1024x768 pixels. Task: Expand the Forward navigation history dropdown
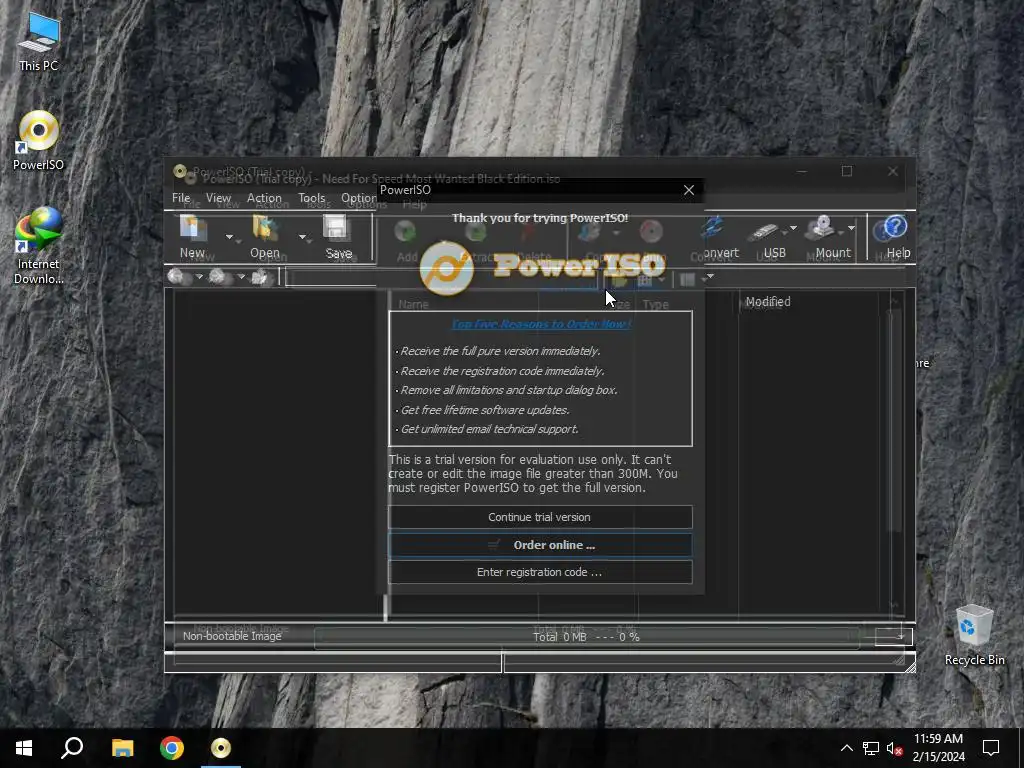tap(241, 277)
